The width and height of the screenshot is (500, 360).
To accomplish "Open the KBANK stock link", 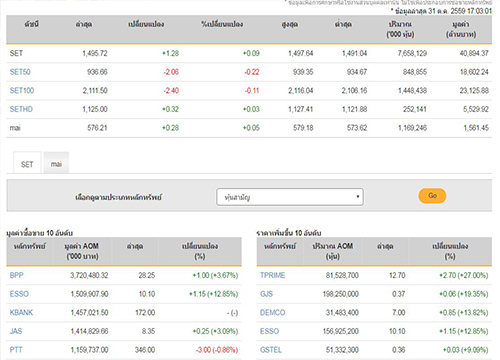I will tap(21, 313).
